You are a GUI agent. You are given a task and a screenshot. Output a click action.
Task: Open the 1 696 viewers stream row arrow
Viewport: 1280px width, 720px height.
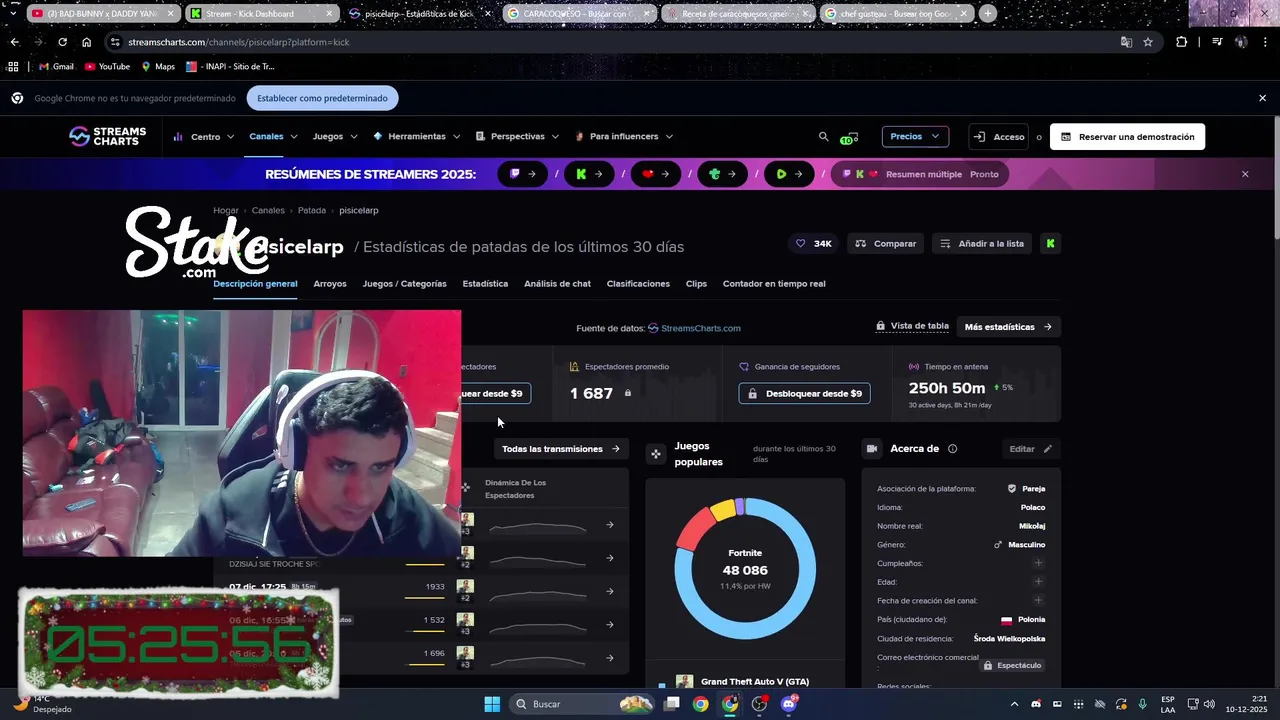(610, 658)
